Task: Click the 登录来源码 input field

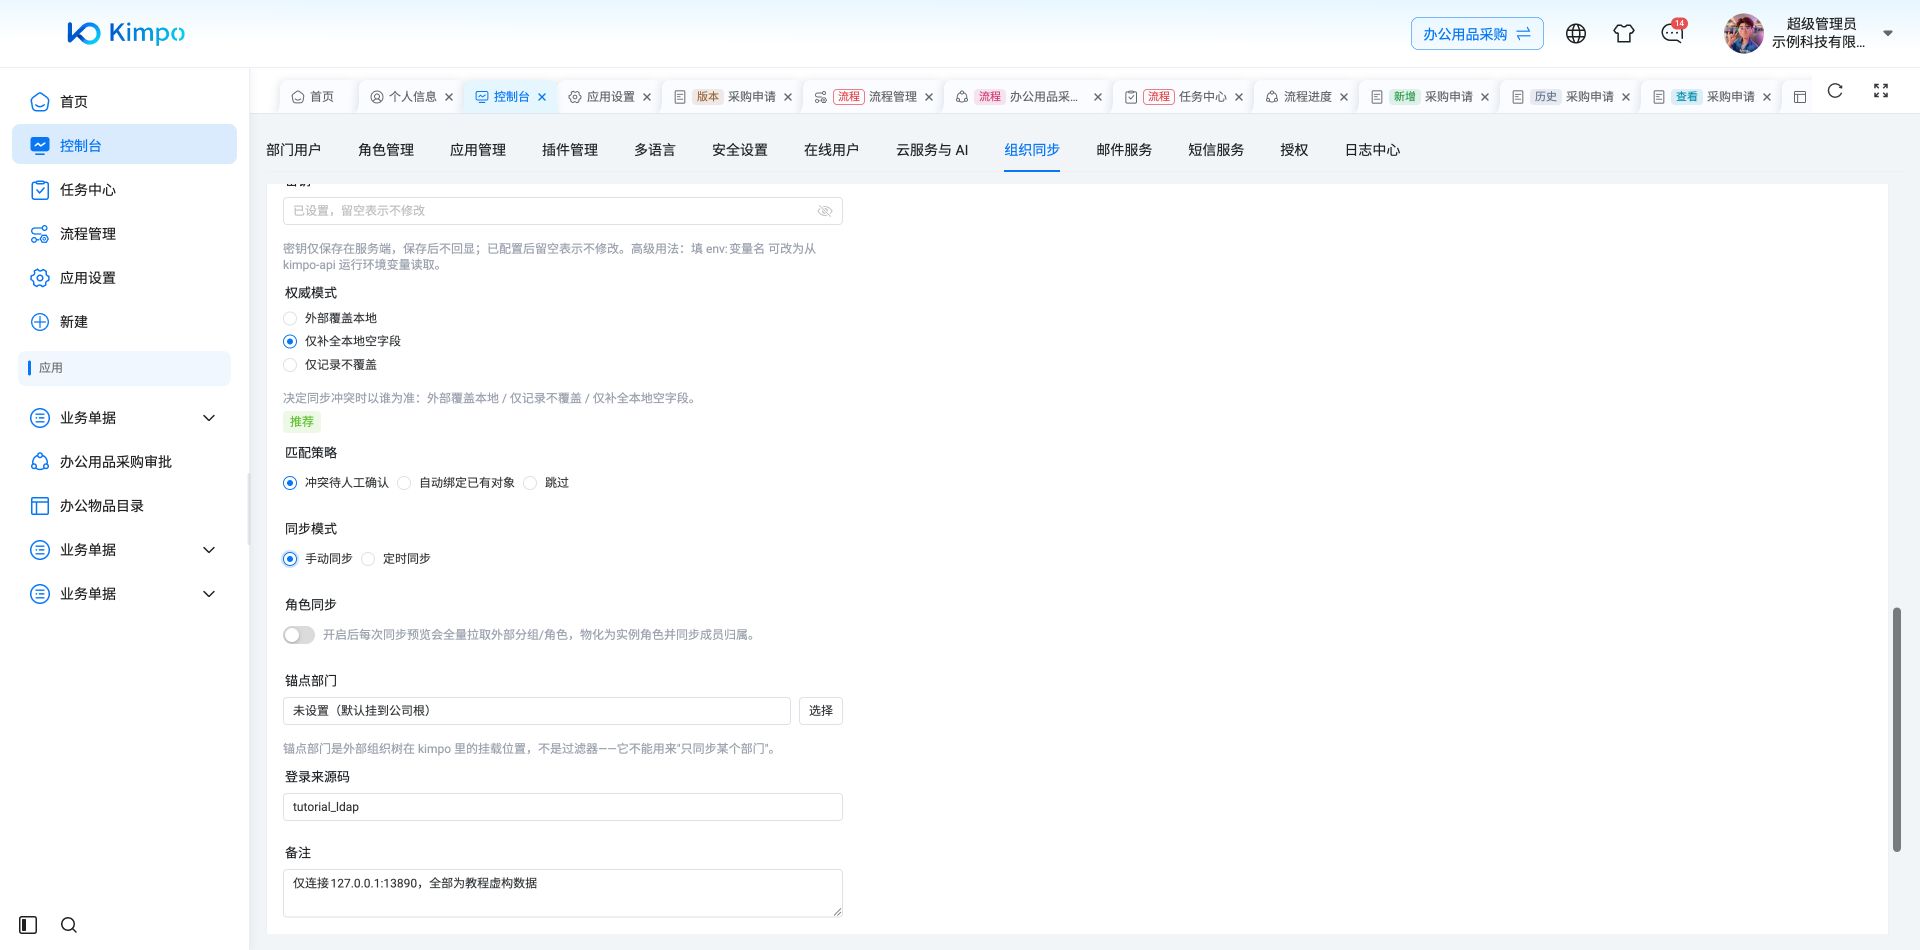Action: click(x=563, y=807)
